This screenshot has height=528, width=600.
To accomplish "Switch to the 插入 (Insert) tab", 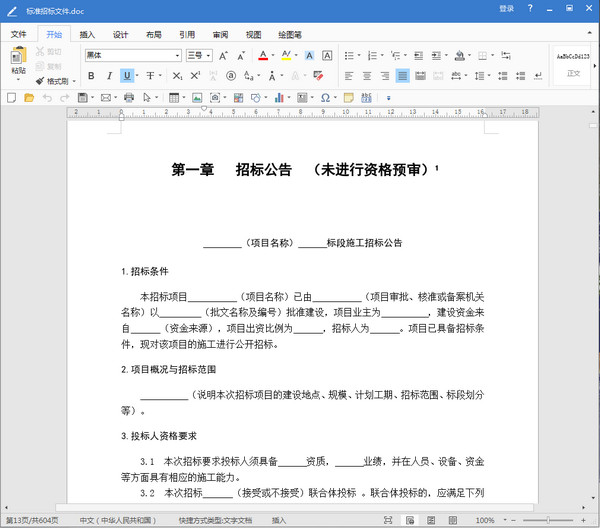I will tap(87, 34).
